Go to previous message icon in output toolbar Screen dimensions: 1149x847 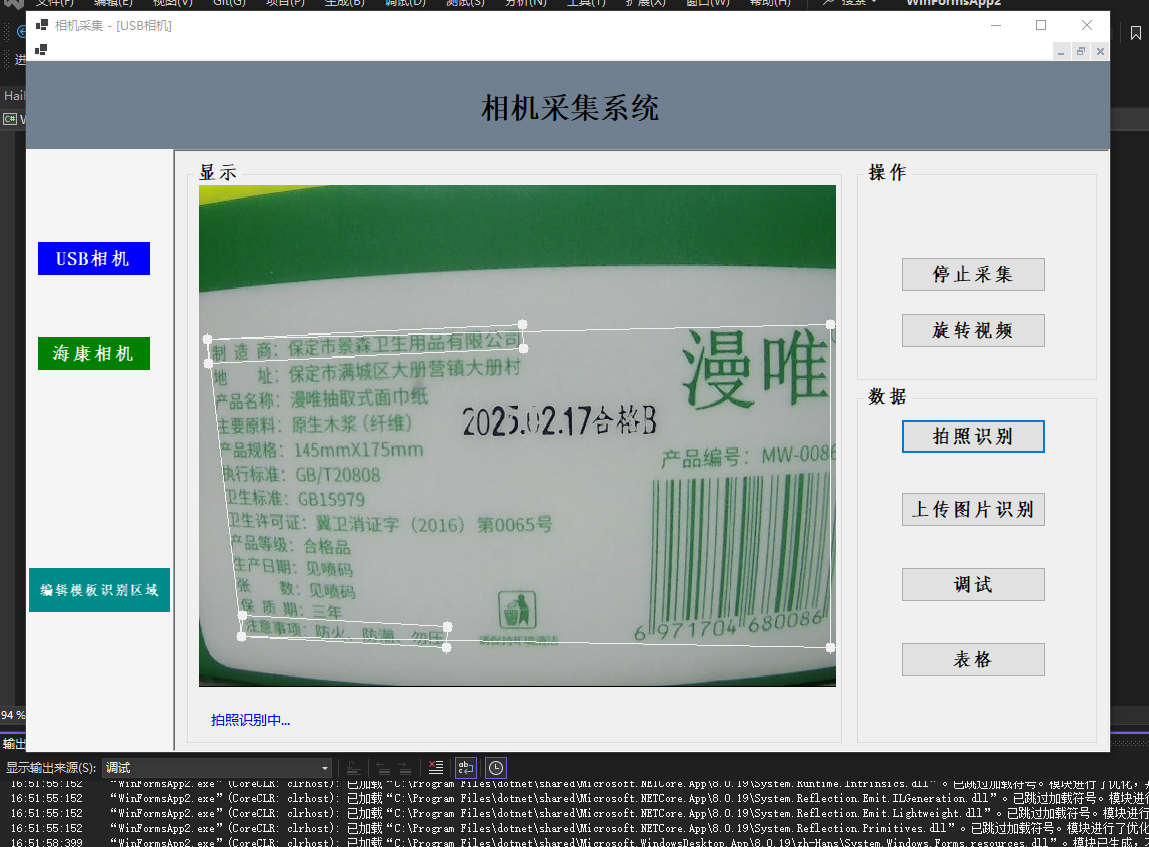(383, 768)
